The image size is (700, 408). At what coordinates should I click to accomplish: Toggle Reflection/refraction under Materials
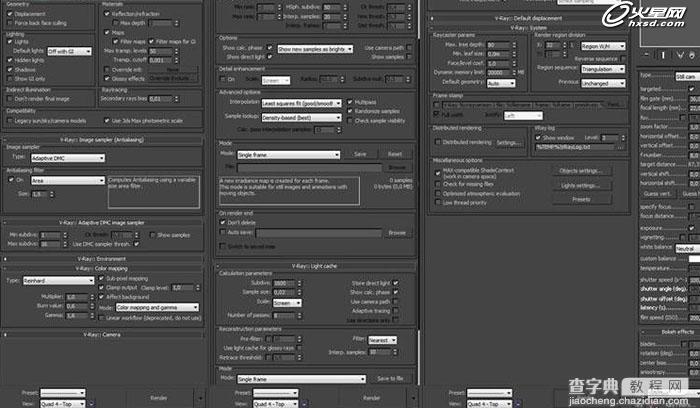click(x=107, y=14)
